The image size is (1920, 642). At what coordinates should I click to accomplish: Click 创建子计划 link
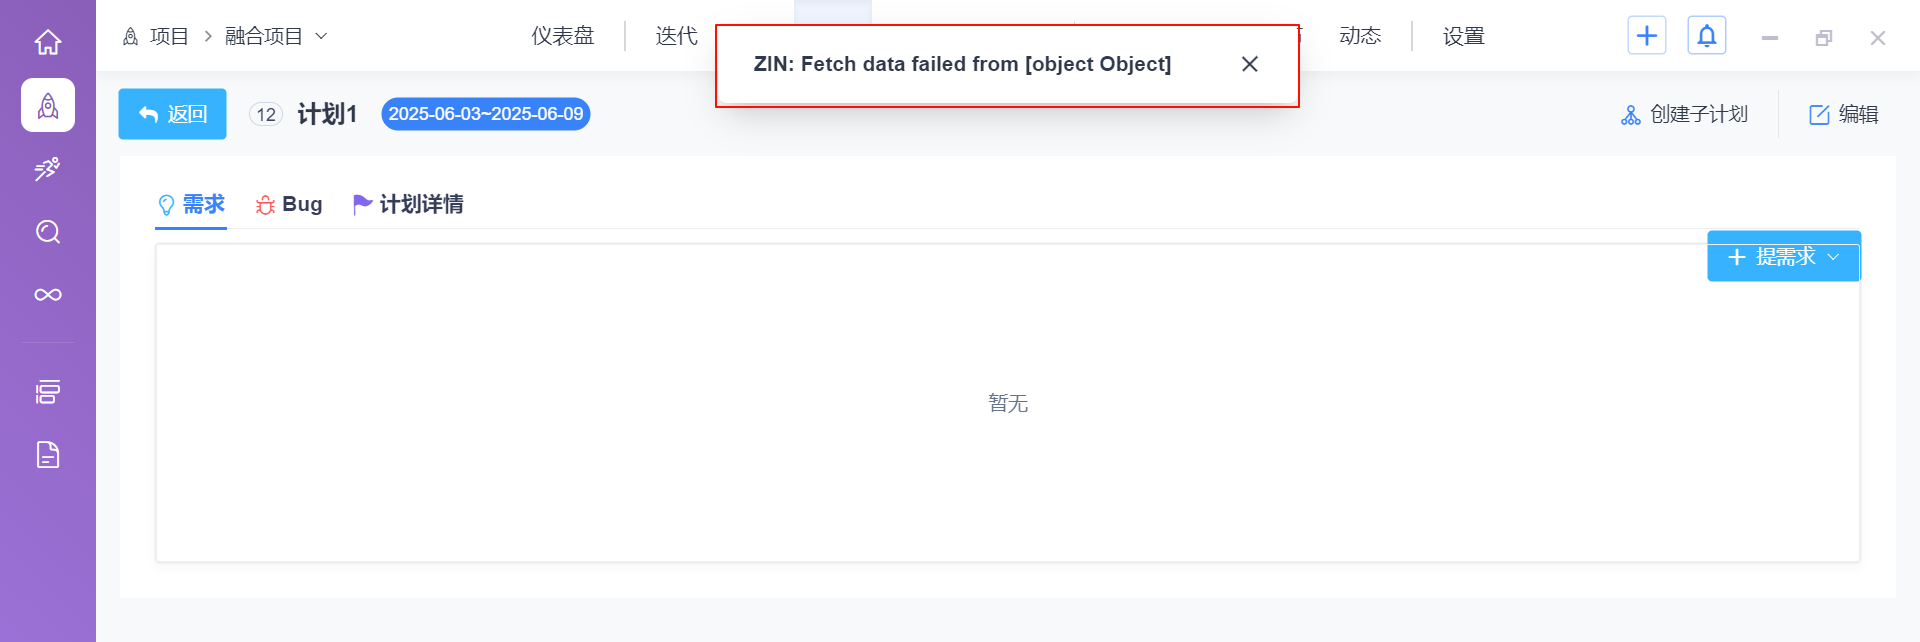click(1684, 114)
